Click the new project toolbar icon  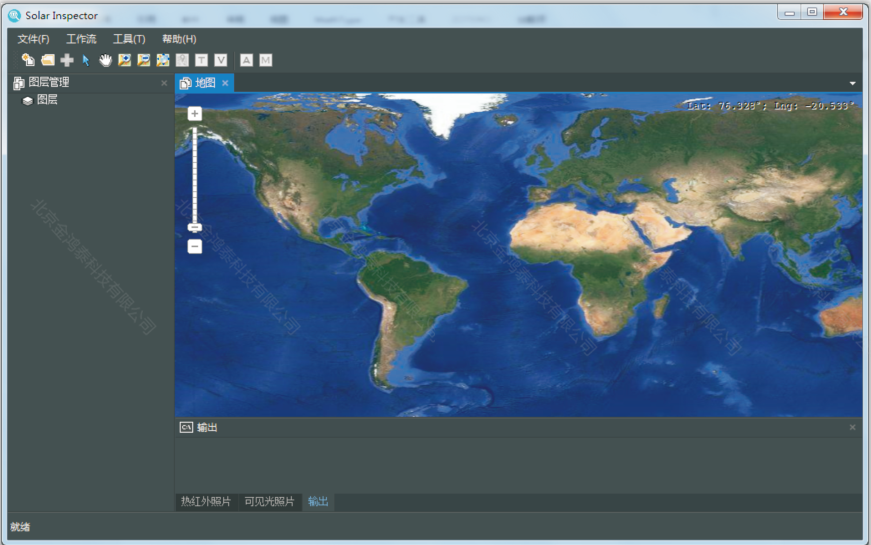click(28, 61)
